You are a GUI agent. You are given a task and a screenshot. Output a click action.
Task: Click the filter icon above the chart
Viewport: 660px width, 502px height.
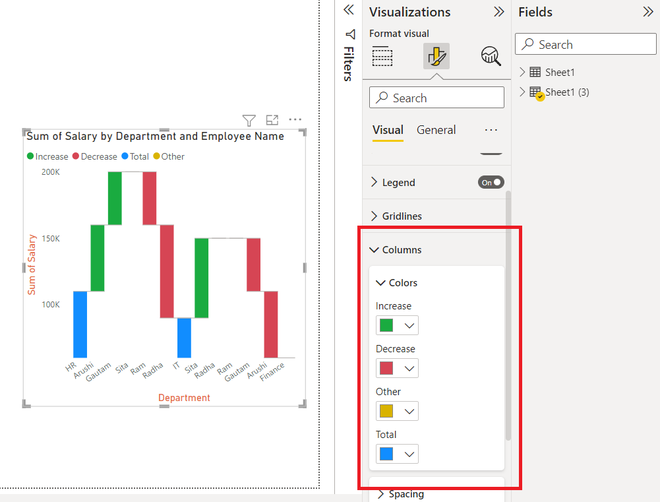pyautogui.click(x=249, y=121)
